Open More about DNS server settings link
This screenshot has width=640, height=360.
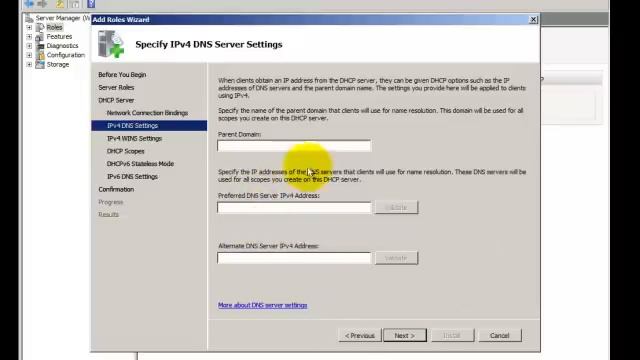[262, 305]
